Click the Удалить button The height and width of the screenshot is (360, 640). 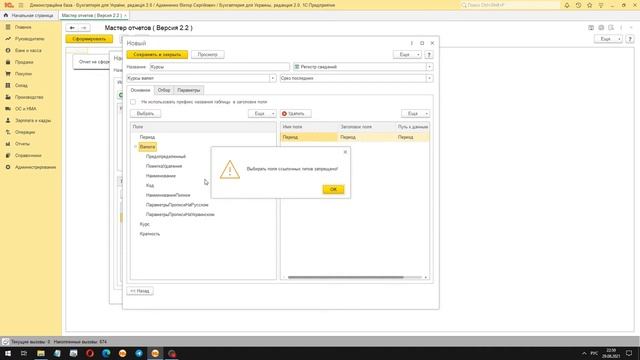(x=296, y=113)
